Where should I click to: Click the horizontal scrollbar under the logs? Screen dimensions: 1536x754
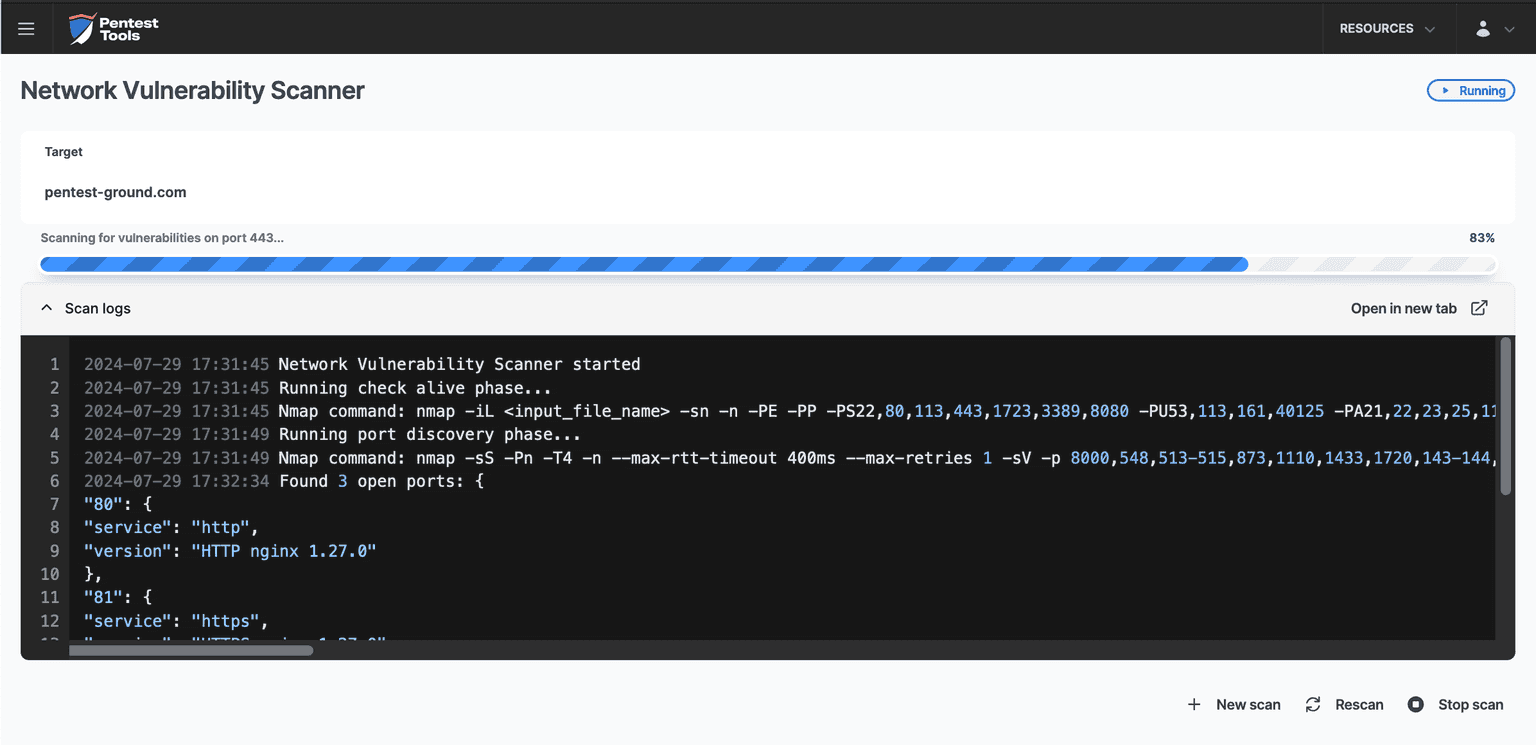(190, 651)
